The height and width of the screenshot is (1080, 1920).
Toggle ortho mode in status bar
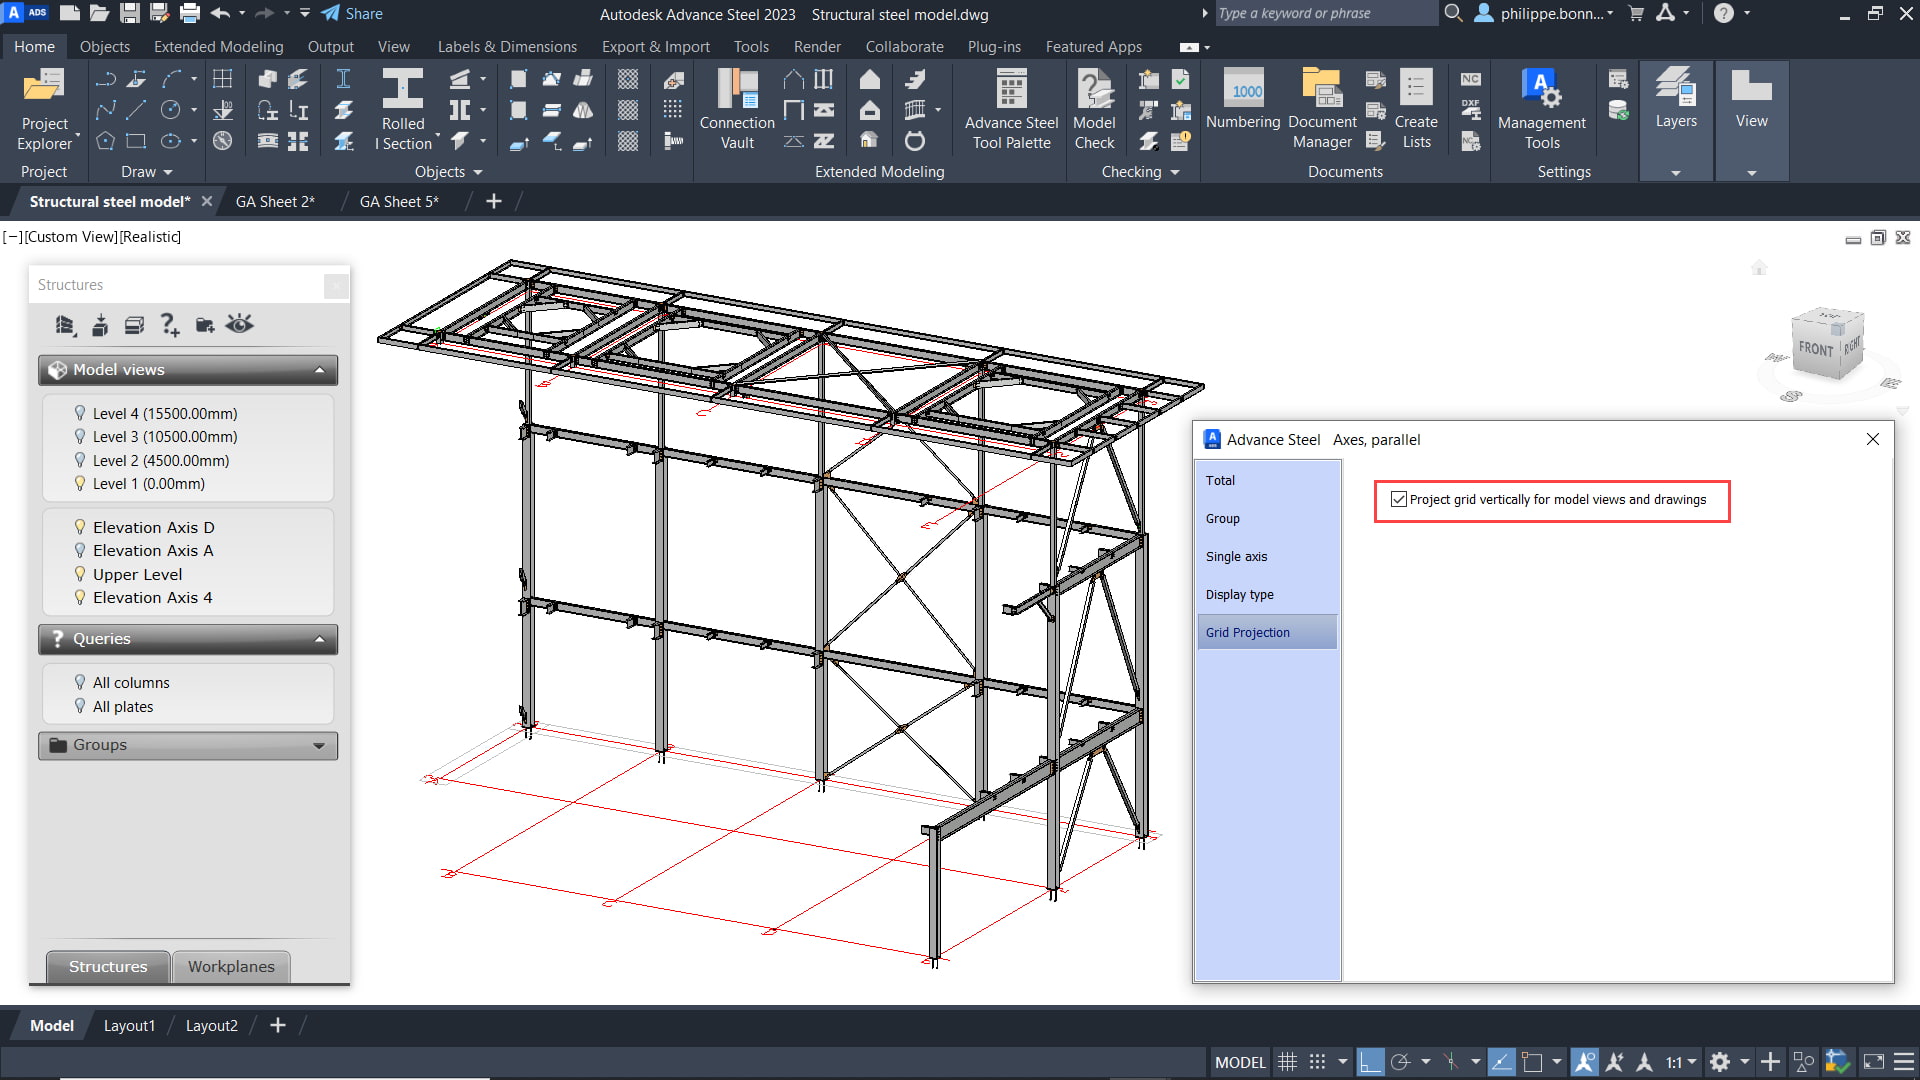pos(1370,1062)
